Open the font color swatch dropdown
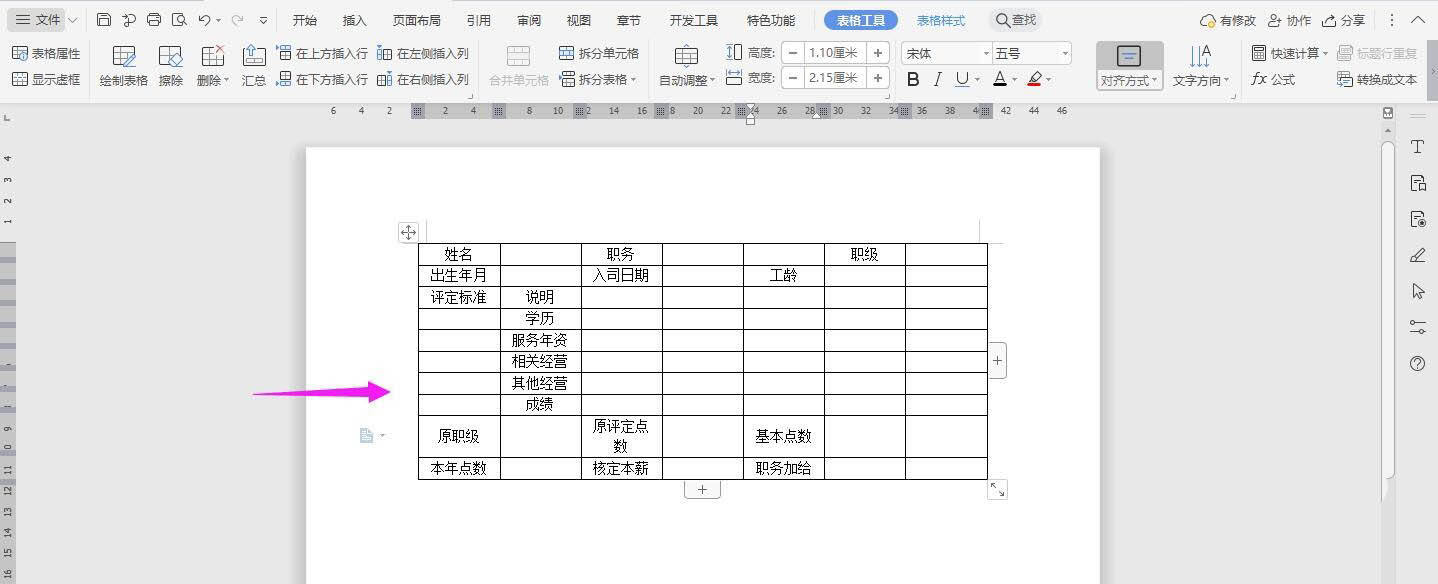The image size is (1438, 584). (1013, 79)
